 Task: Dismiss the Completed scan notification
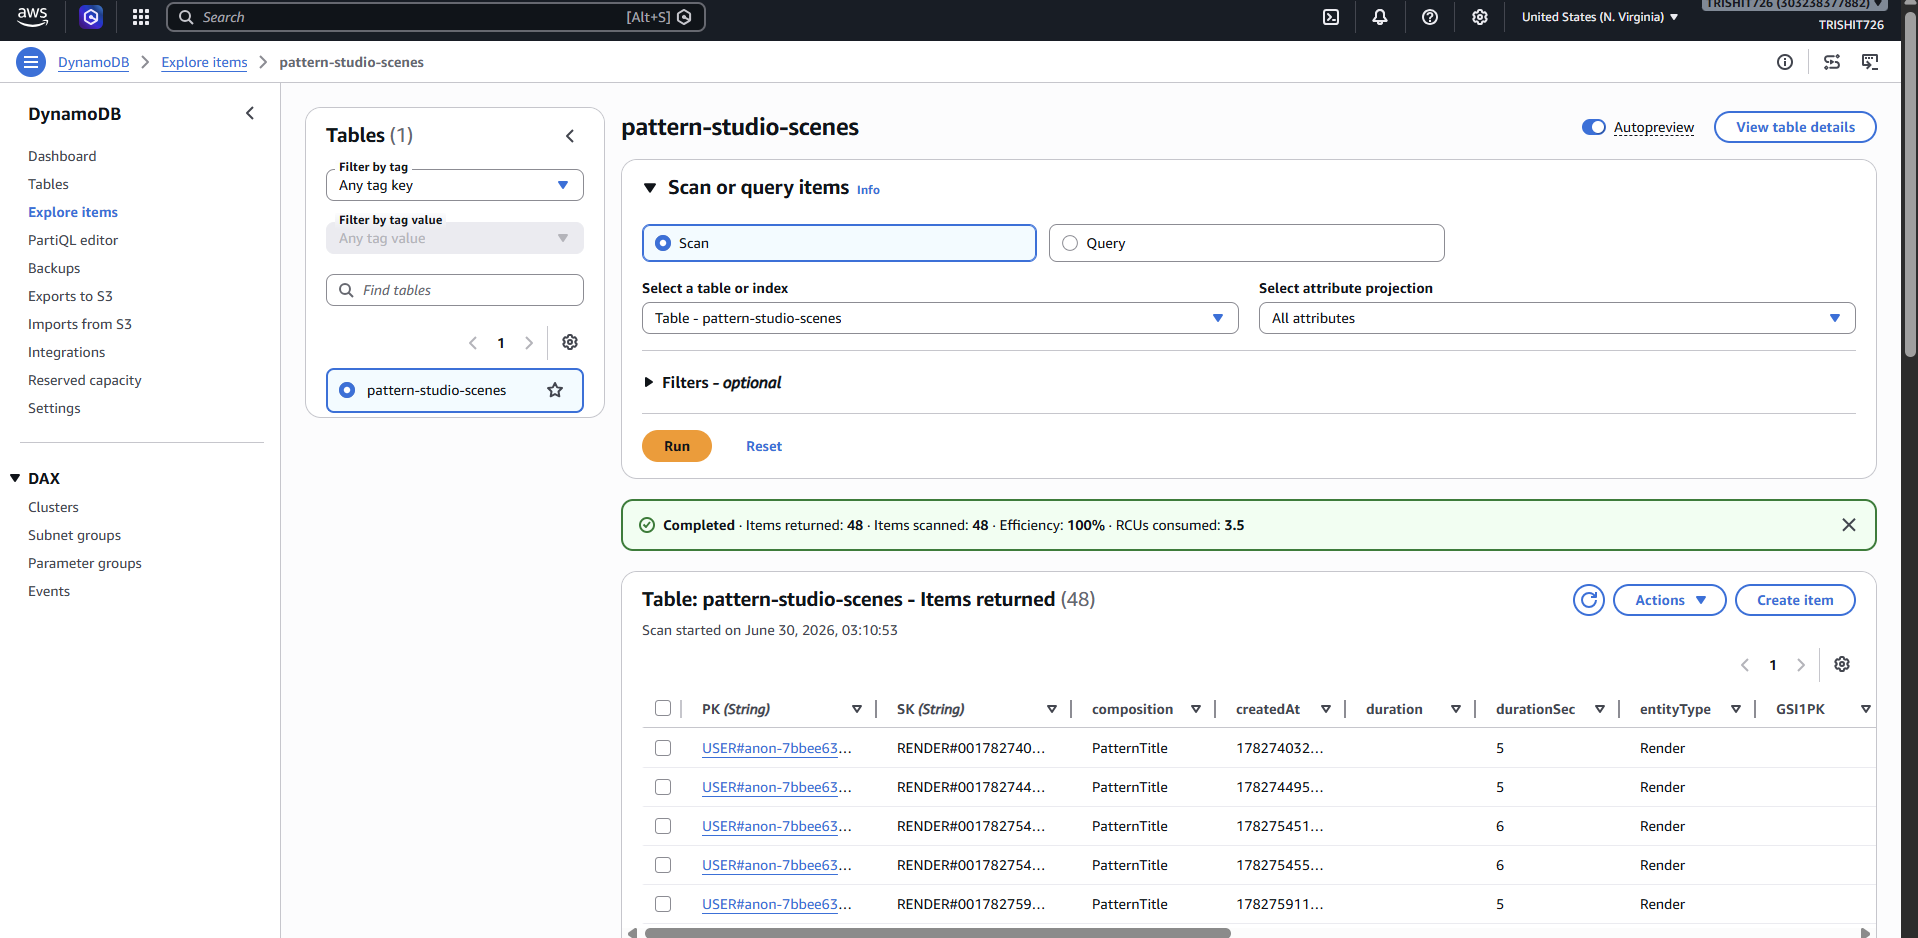point(1849,525)
